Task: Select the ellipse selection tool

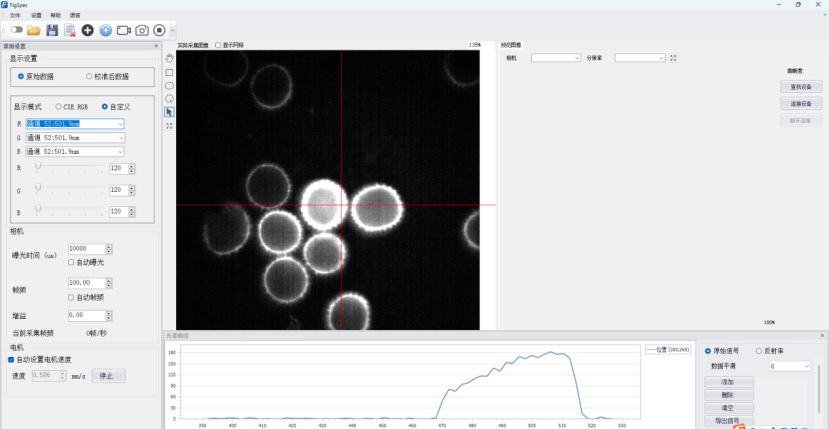Action: pyautogui.click(x=169, y=85)
